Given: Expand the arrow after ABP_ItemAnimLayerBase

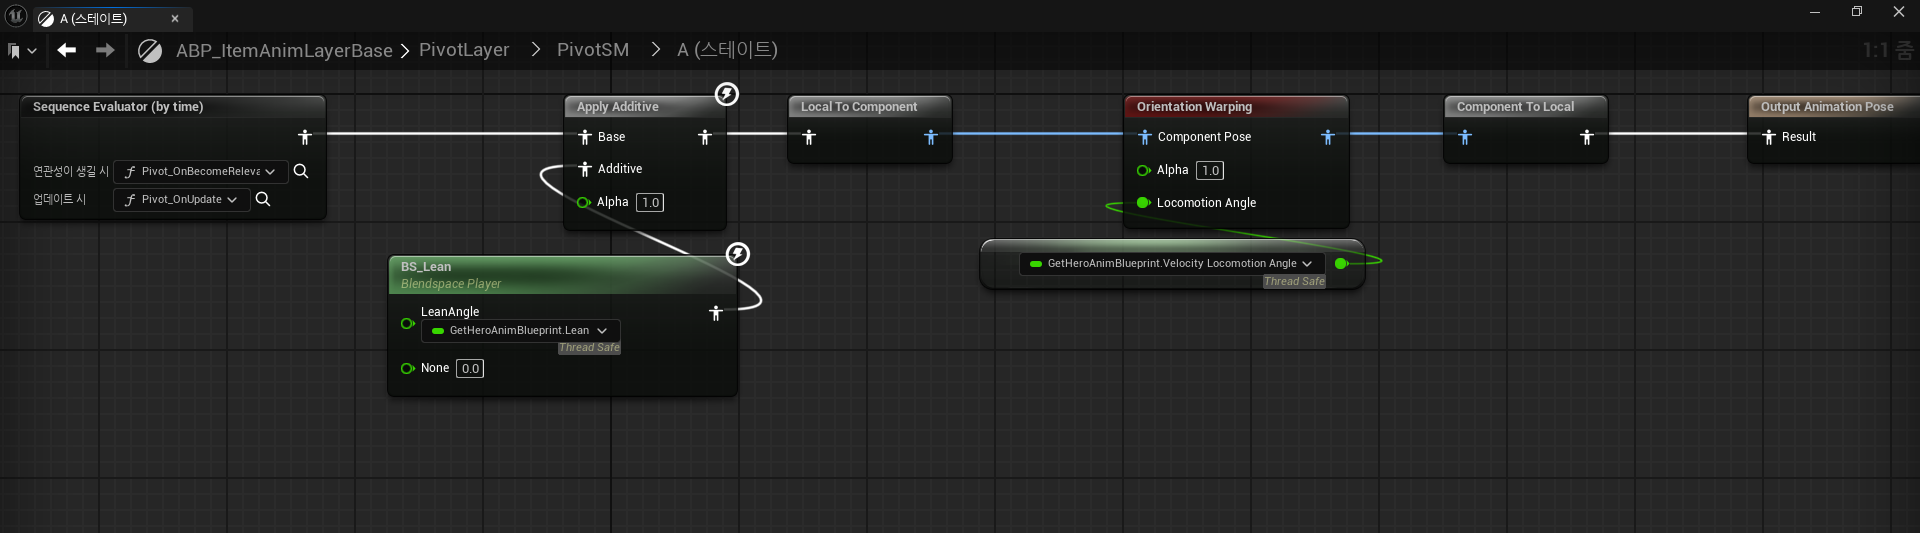Looking at the screenshot, I should tap(405, 51).
